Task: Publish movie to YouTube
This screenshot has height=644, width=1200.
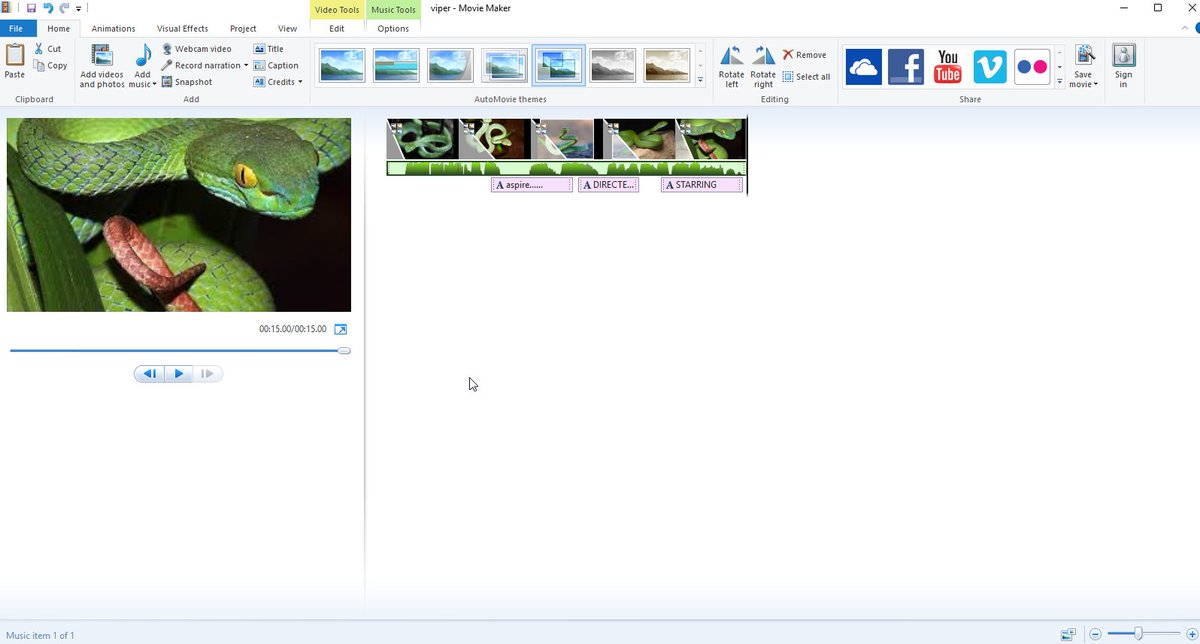Action: tap(948, 66)
